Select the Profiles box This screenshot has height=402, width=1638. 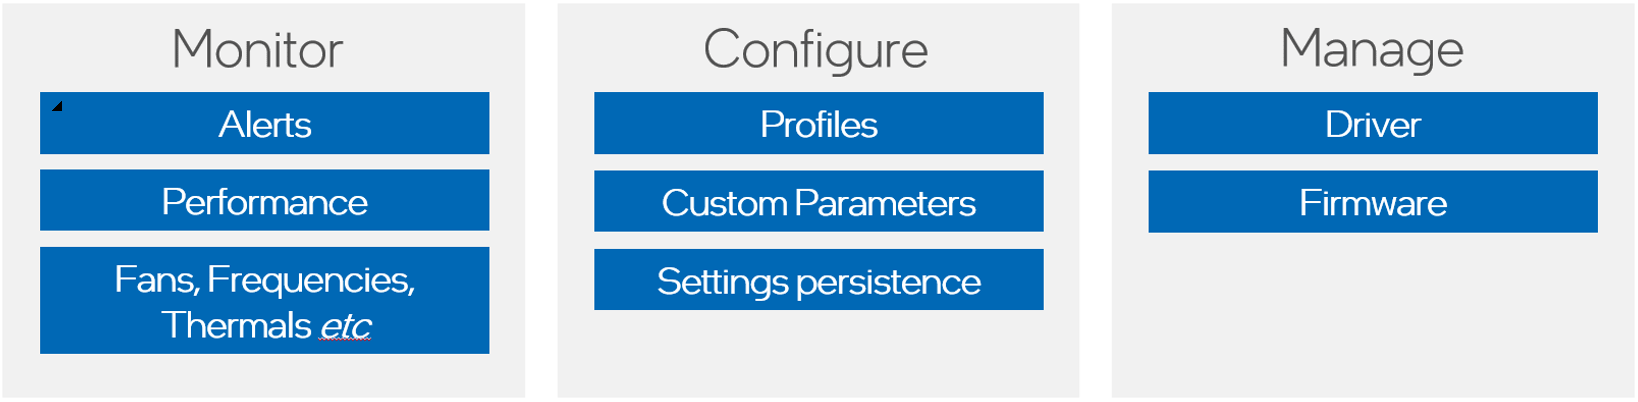(818, 124)
